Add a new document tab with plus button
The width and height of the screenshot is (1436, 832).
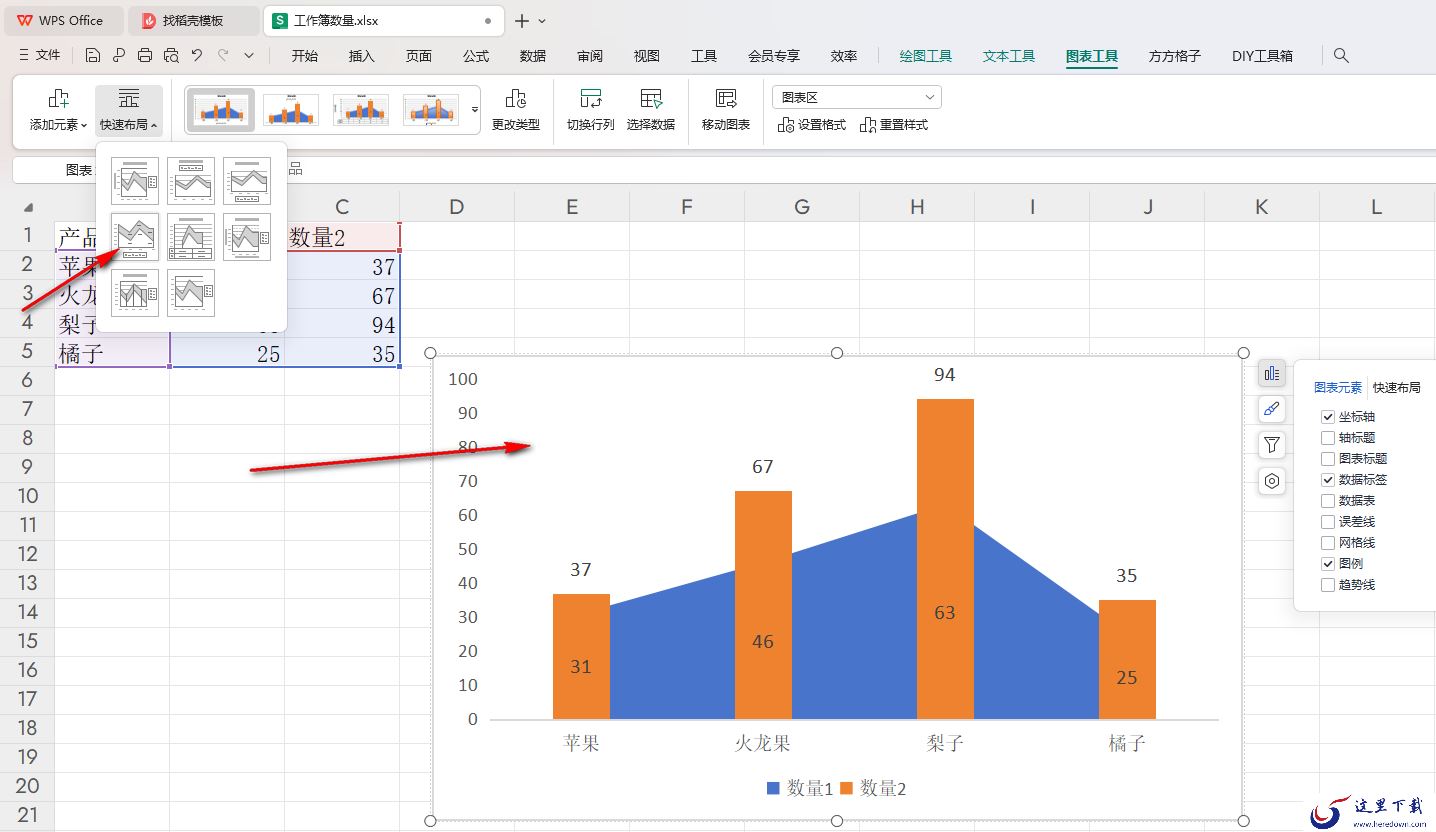(522, 21)
